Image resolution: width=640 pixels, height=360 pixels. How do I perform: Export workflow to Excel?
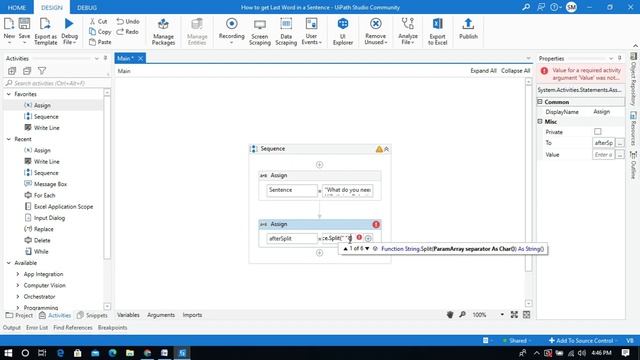[x=438, y=31]
